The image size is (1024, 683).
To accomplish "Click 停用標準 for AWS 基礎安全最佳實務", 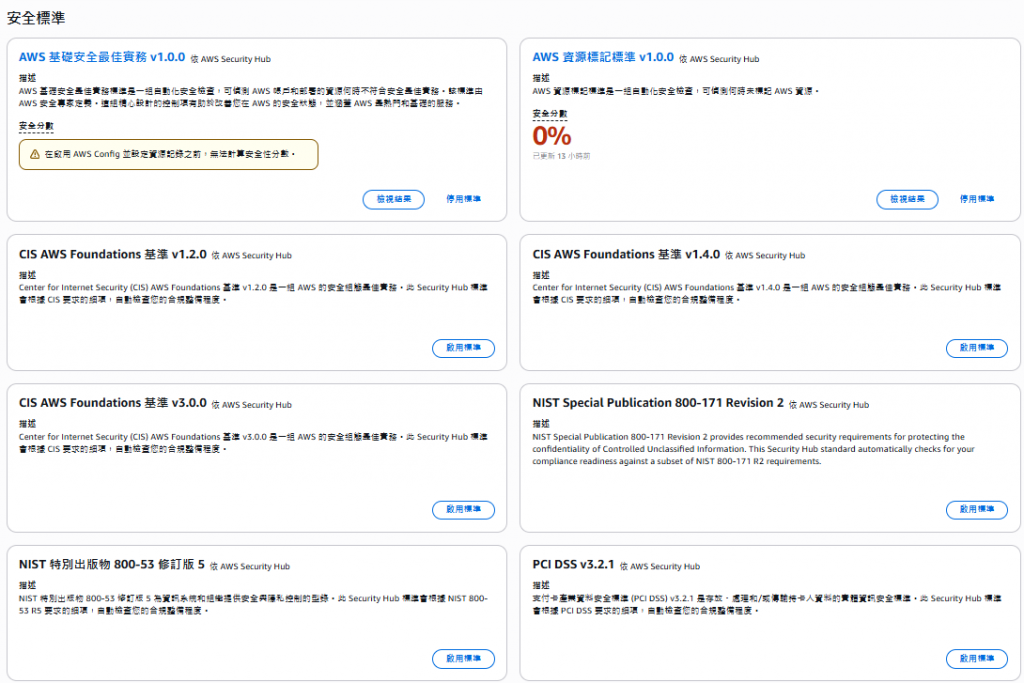I will coord(464,199).
